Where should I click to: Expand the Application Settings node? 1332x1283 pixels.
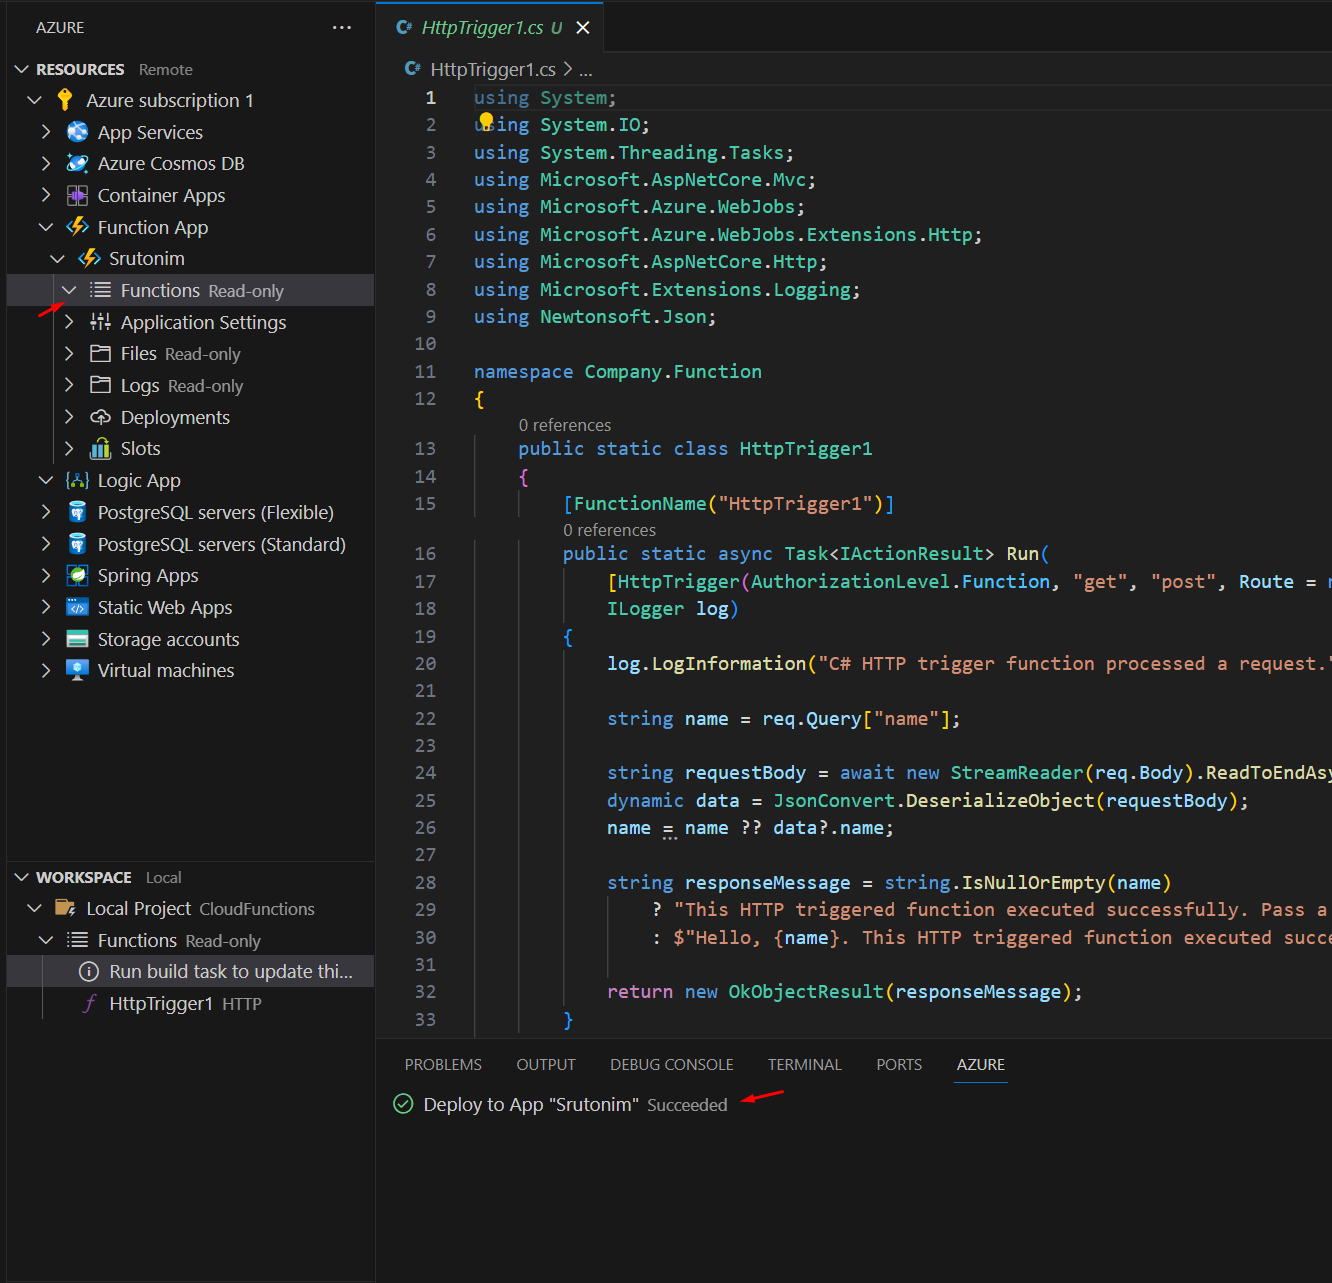tap(69, 322)
